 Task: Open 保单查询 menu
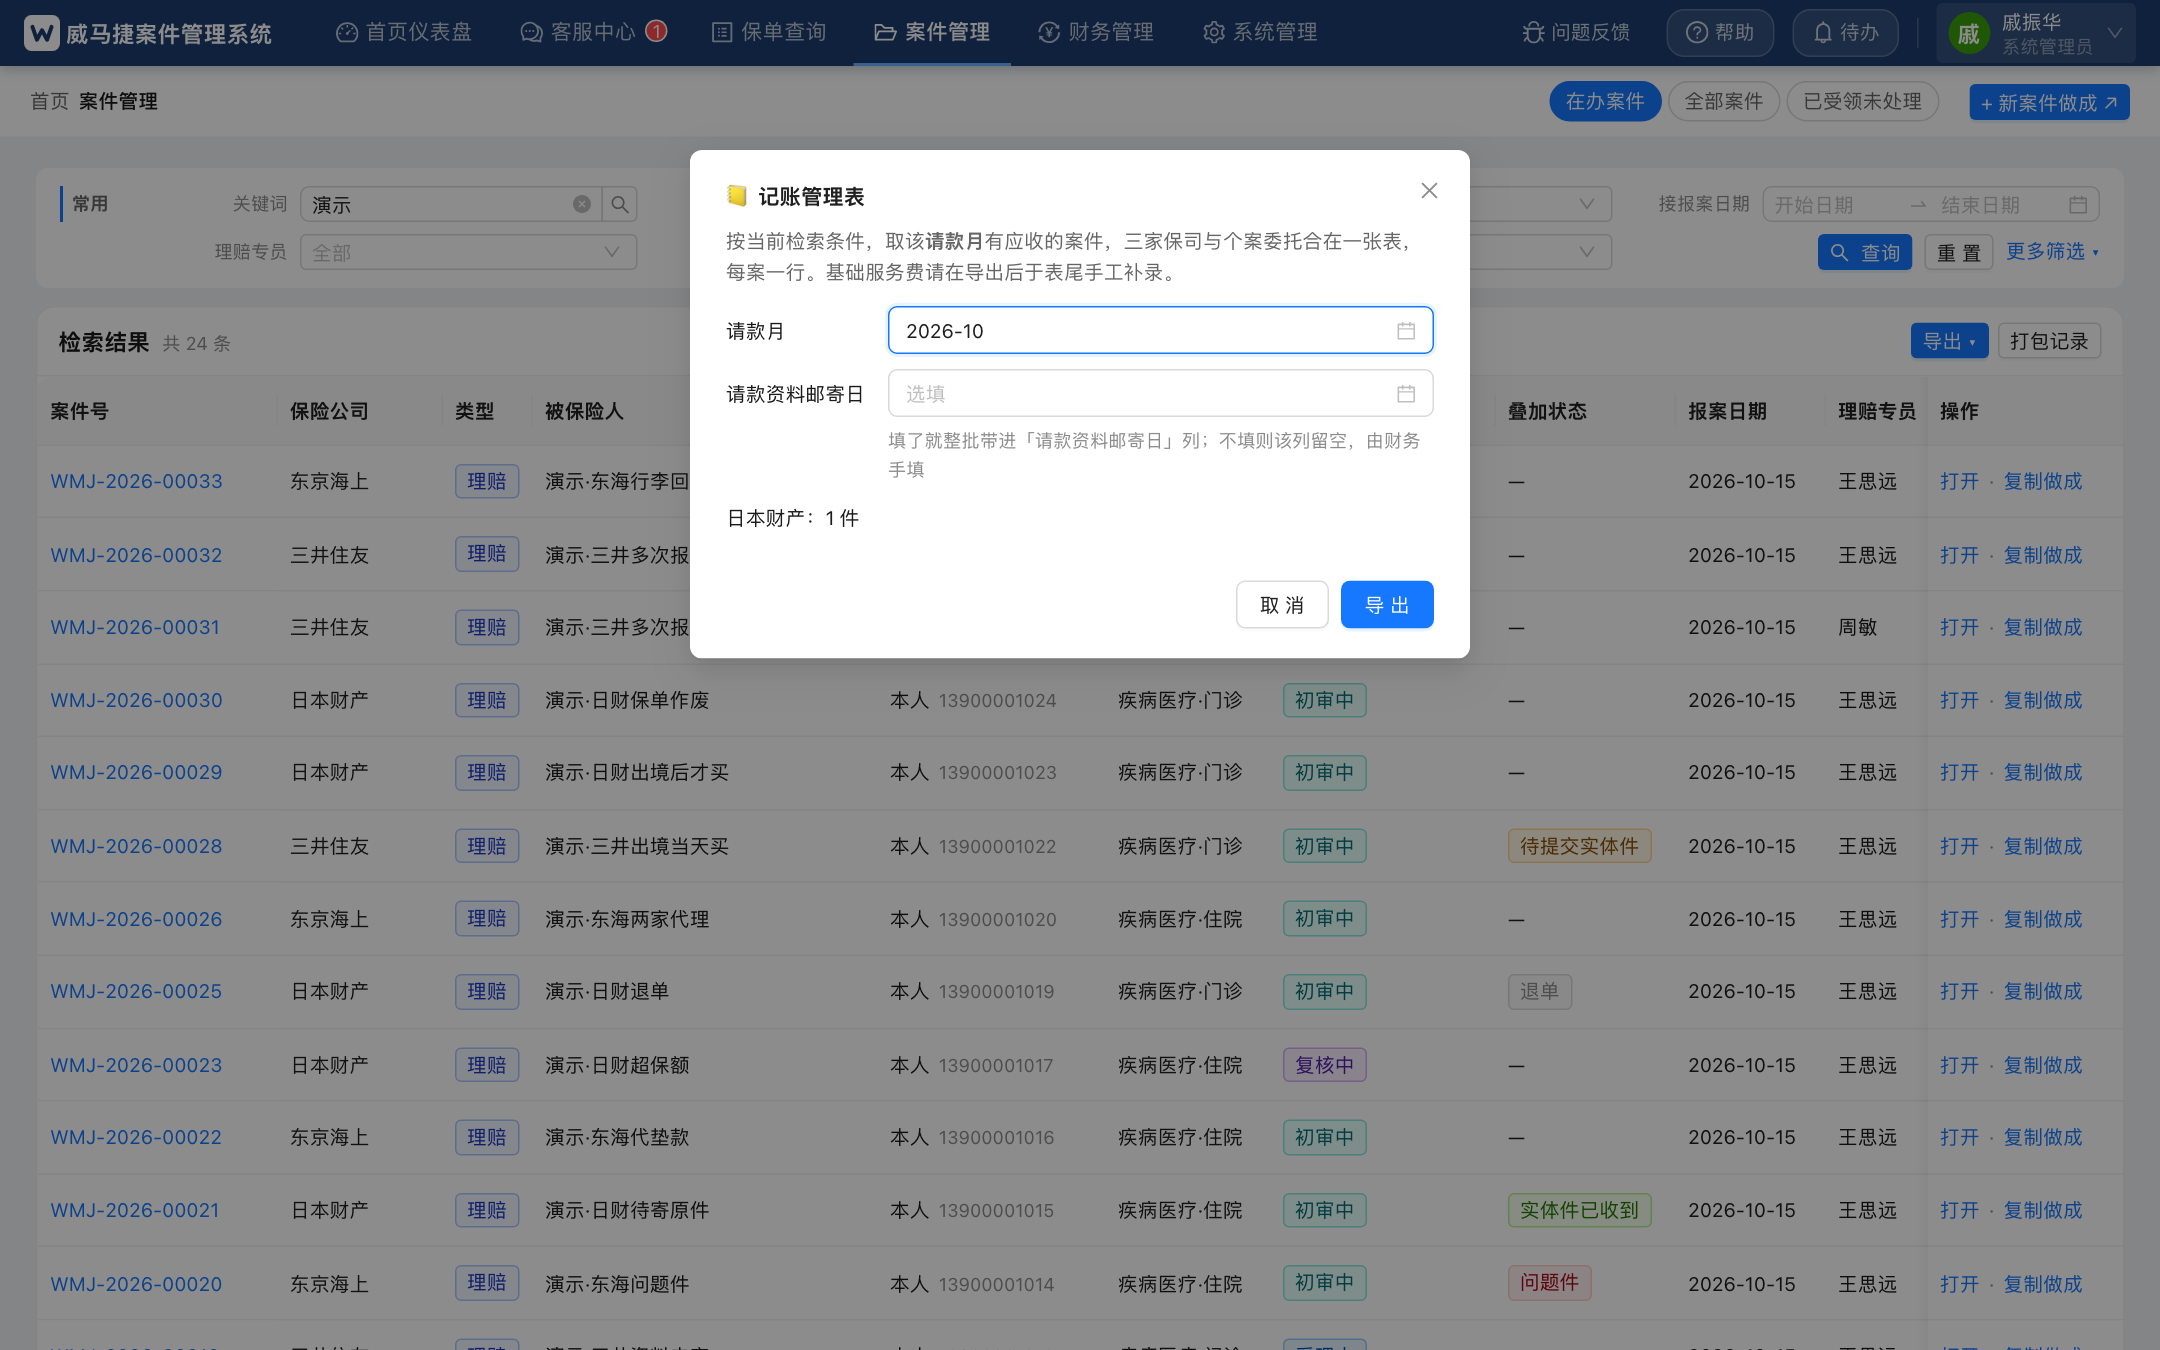pos(769,33)
